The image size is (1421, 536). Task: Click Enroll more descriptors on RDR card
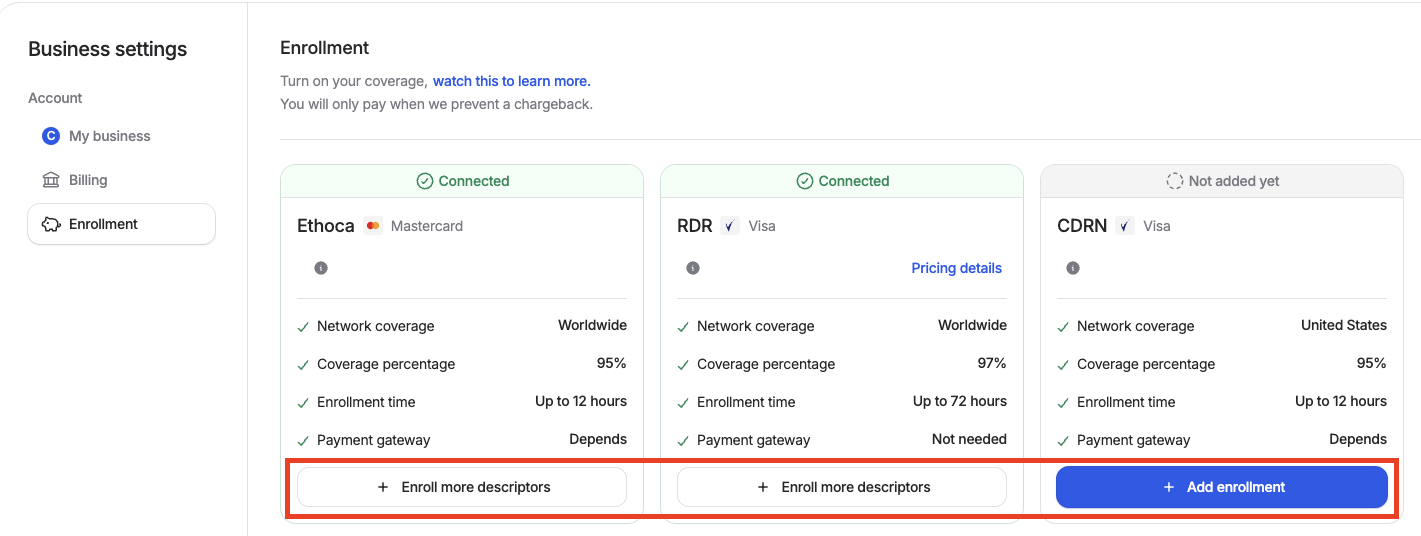point(842,487)
